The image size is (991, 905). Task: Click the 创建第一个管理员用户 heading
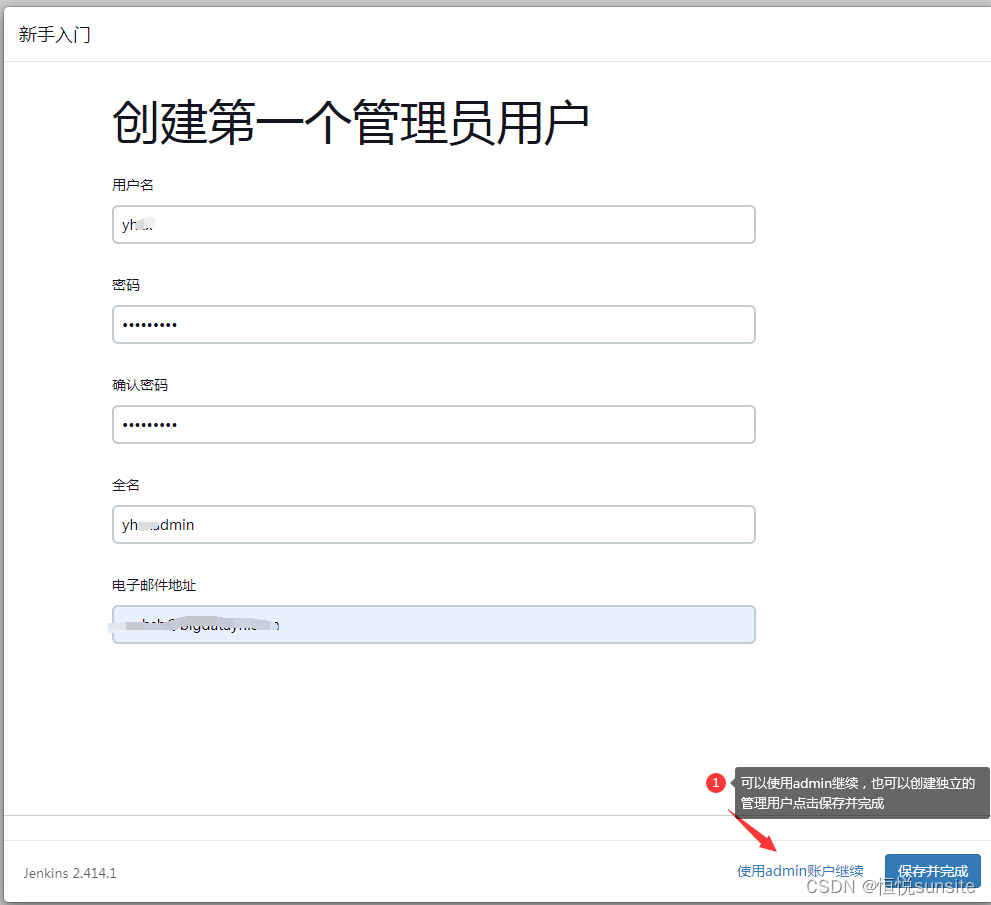351,118
